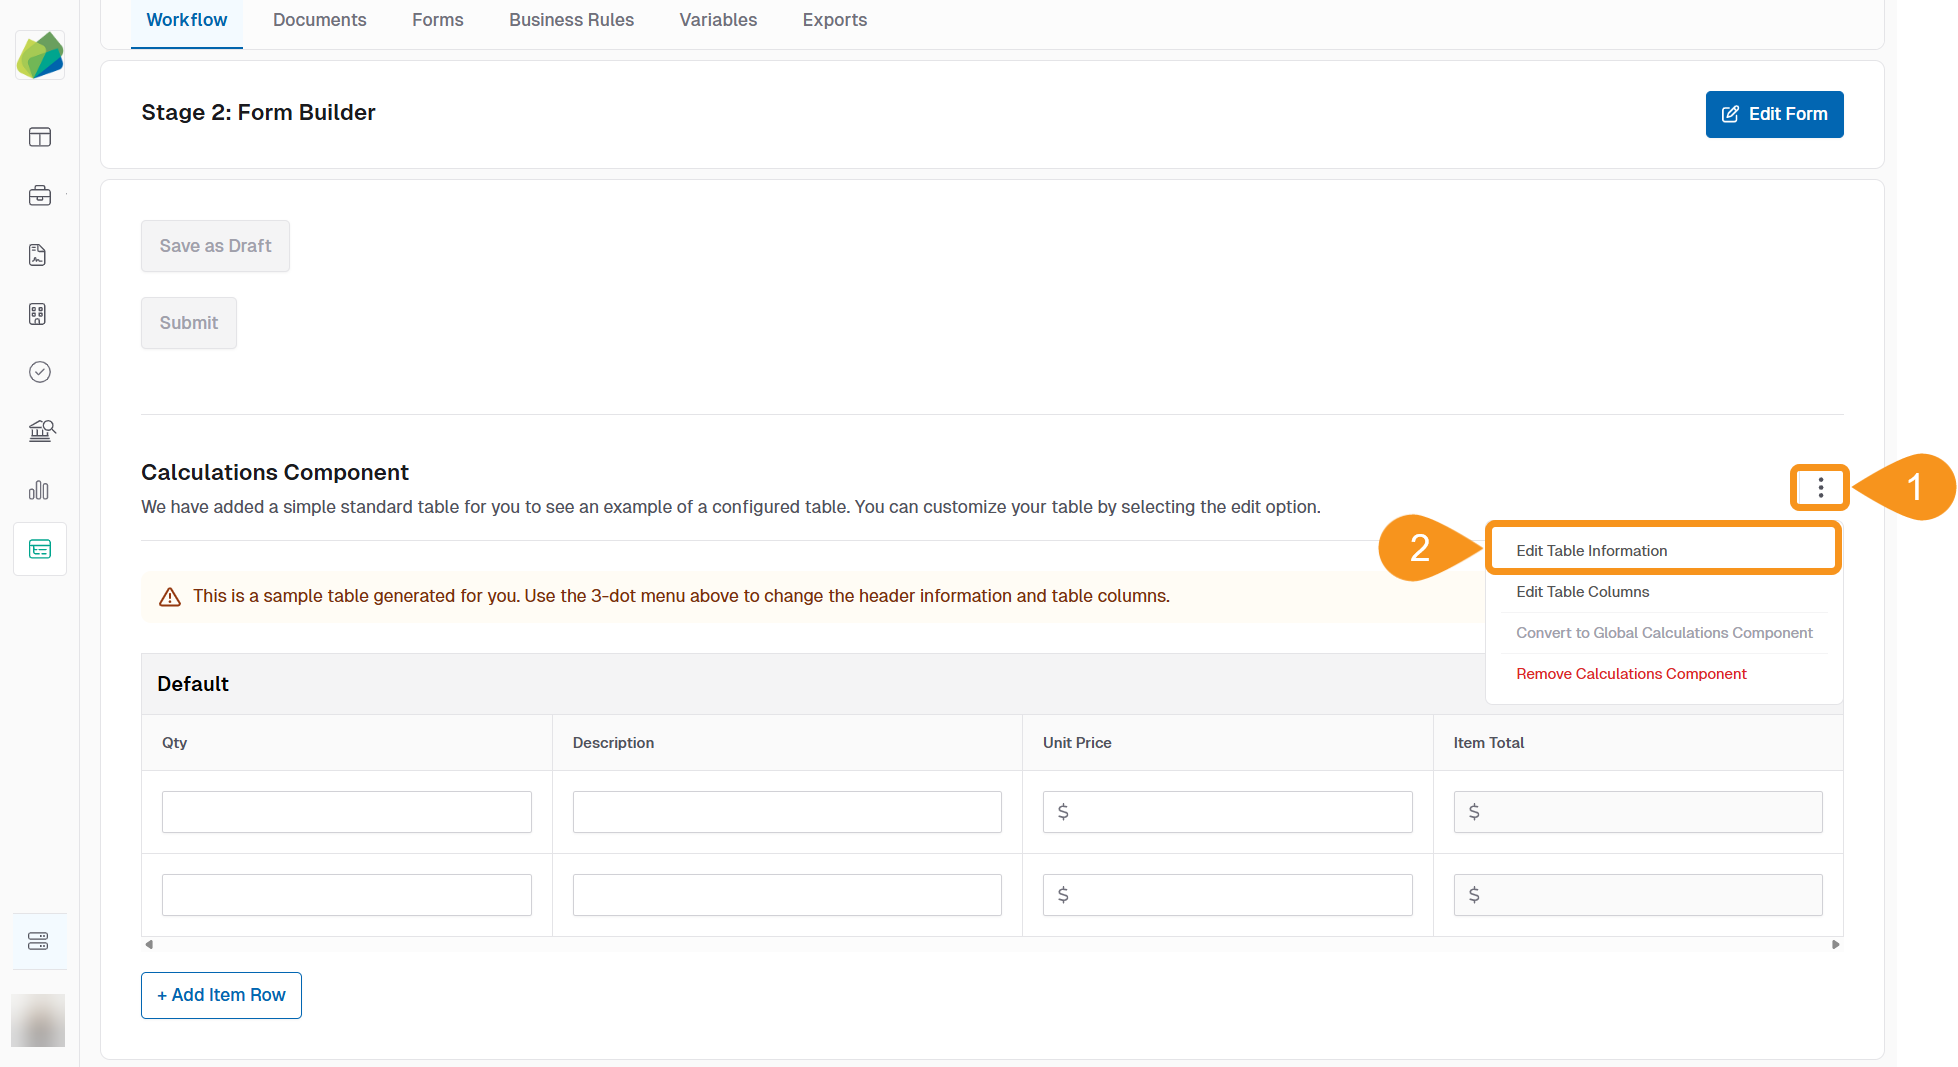Click the first Qty input field
Screen dimensions: 1958x1067
pyautogui.click(x=346, y=811)
